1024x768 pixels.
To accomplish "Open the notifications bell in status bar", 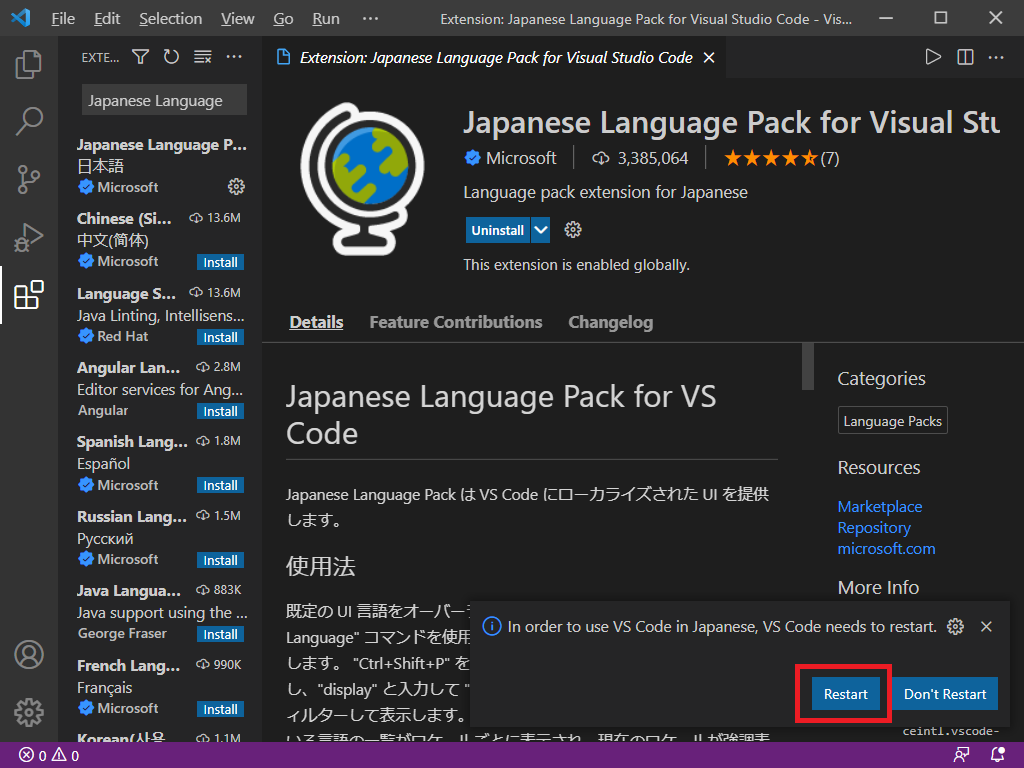I will coord(997,756).
